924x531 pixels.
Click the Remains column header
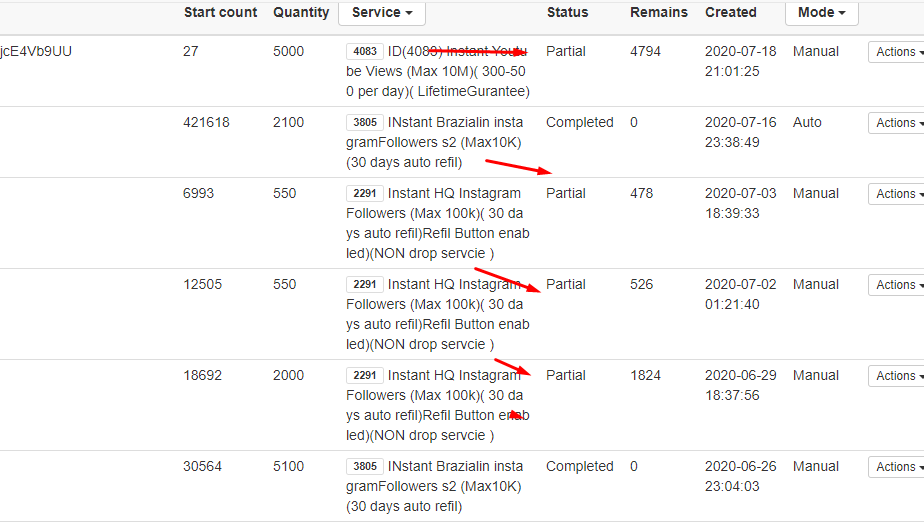click(x=659, y=12)
